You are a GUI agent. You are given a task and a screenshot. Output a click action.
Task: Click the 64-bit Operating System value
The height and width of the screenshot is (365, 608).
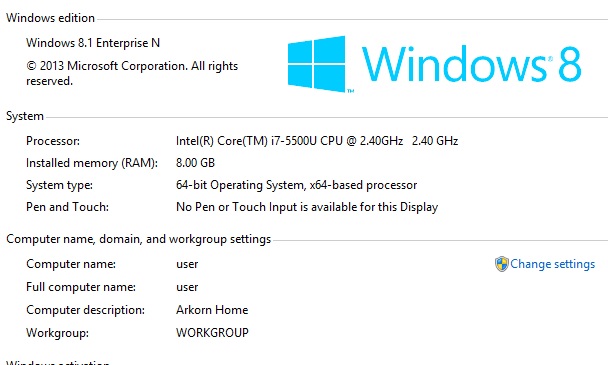(x=296, y=185)
